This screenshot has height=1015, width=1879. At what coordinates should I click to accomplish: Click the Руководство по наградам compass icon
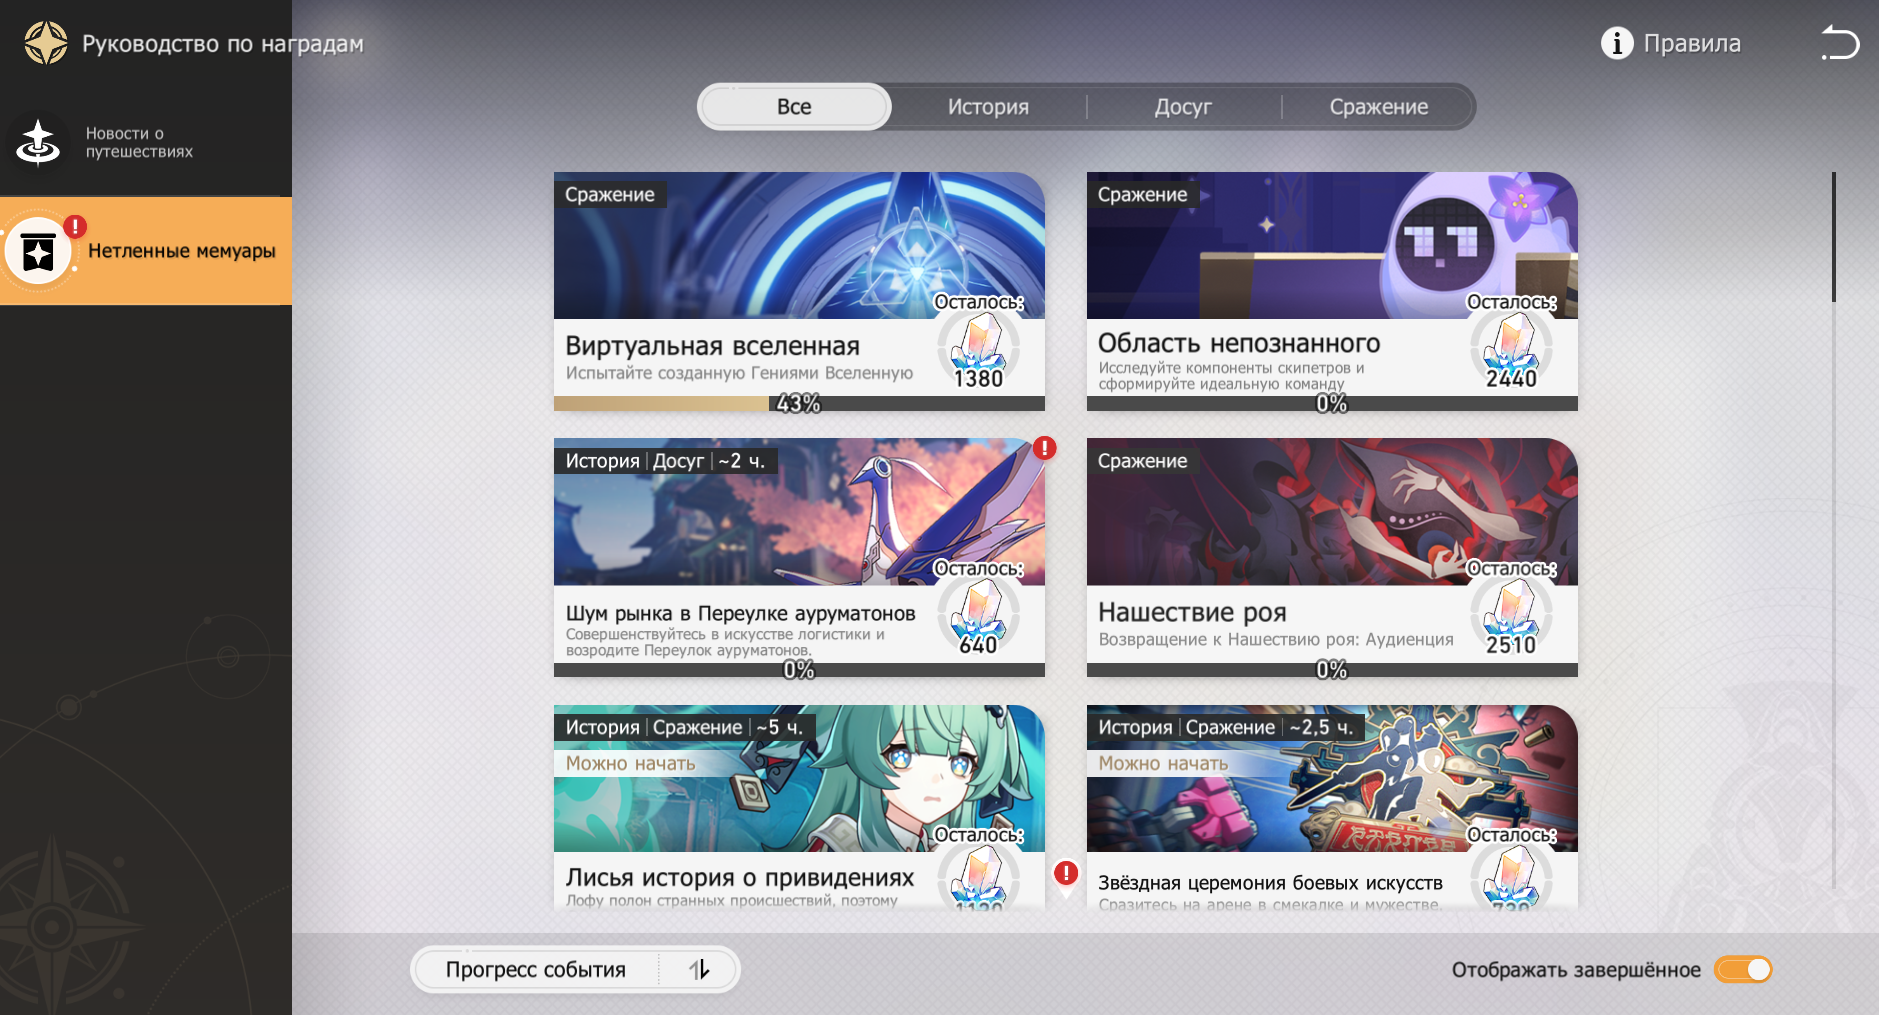pos(45,43)
